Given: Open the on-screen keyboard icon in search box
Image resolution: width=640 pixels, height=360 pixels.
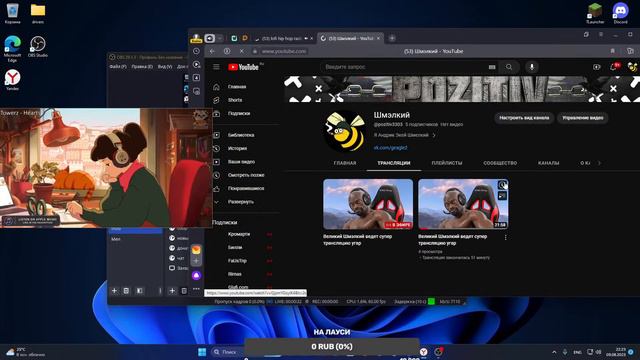Looking at the screenshot, I should coord(492,67).
